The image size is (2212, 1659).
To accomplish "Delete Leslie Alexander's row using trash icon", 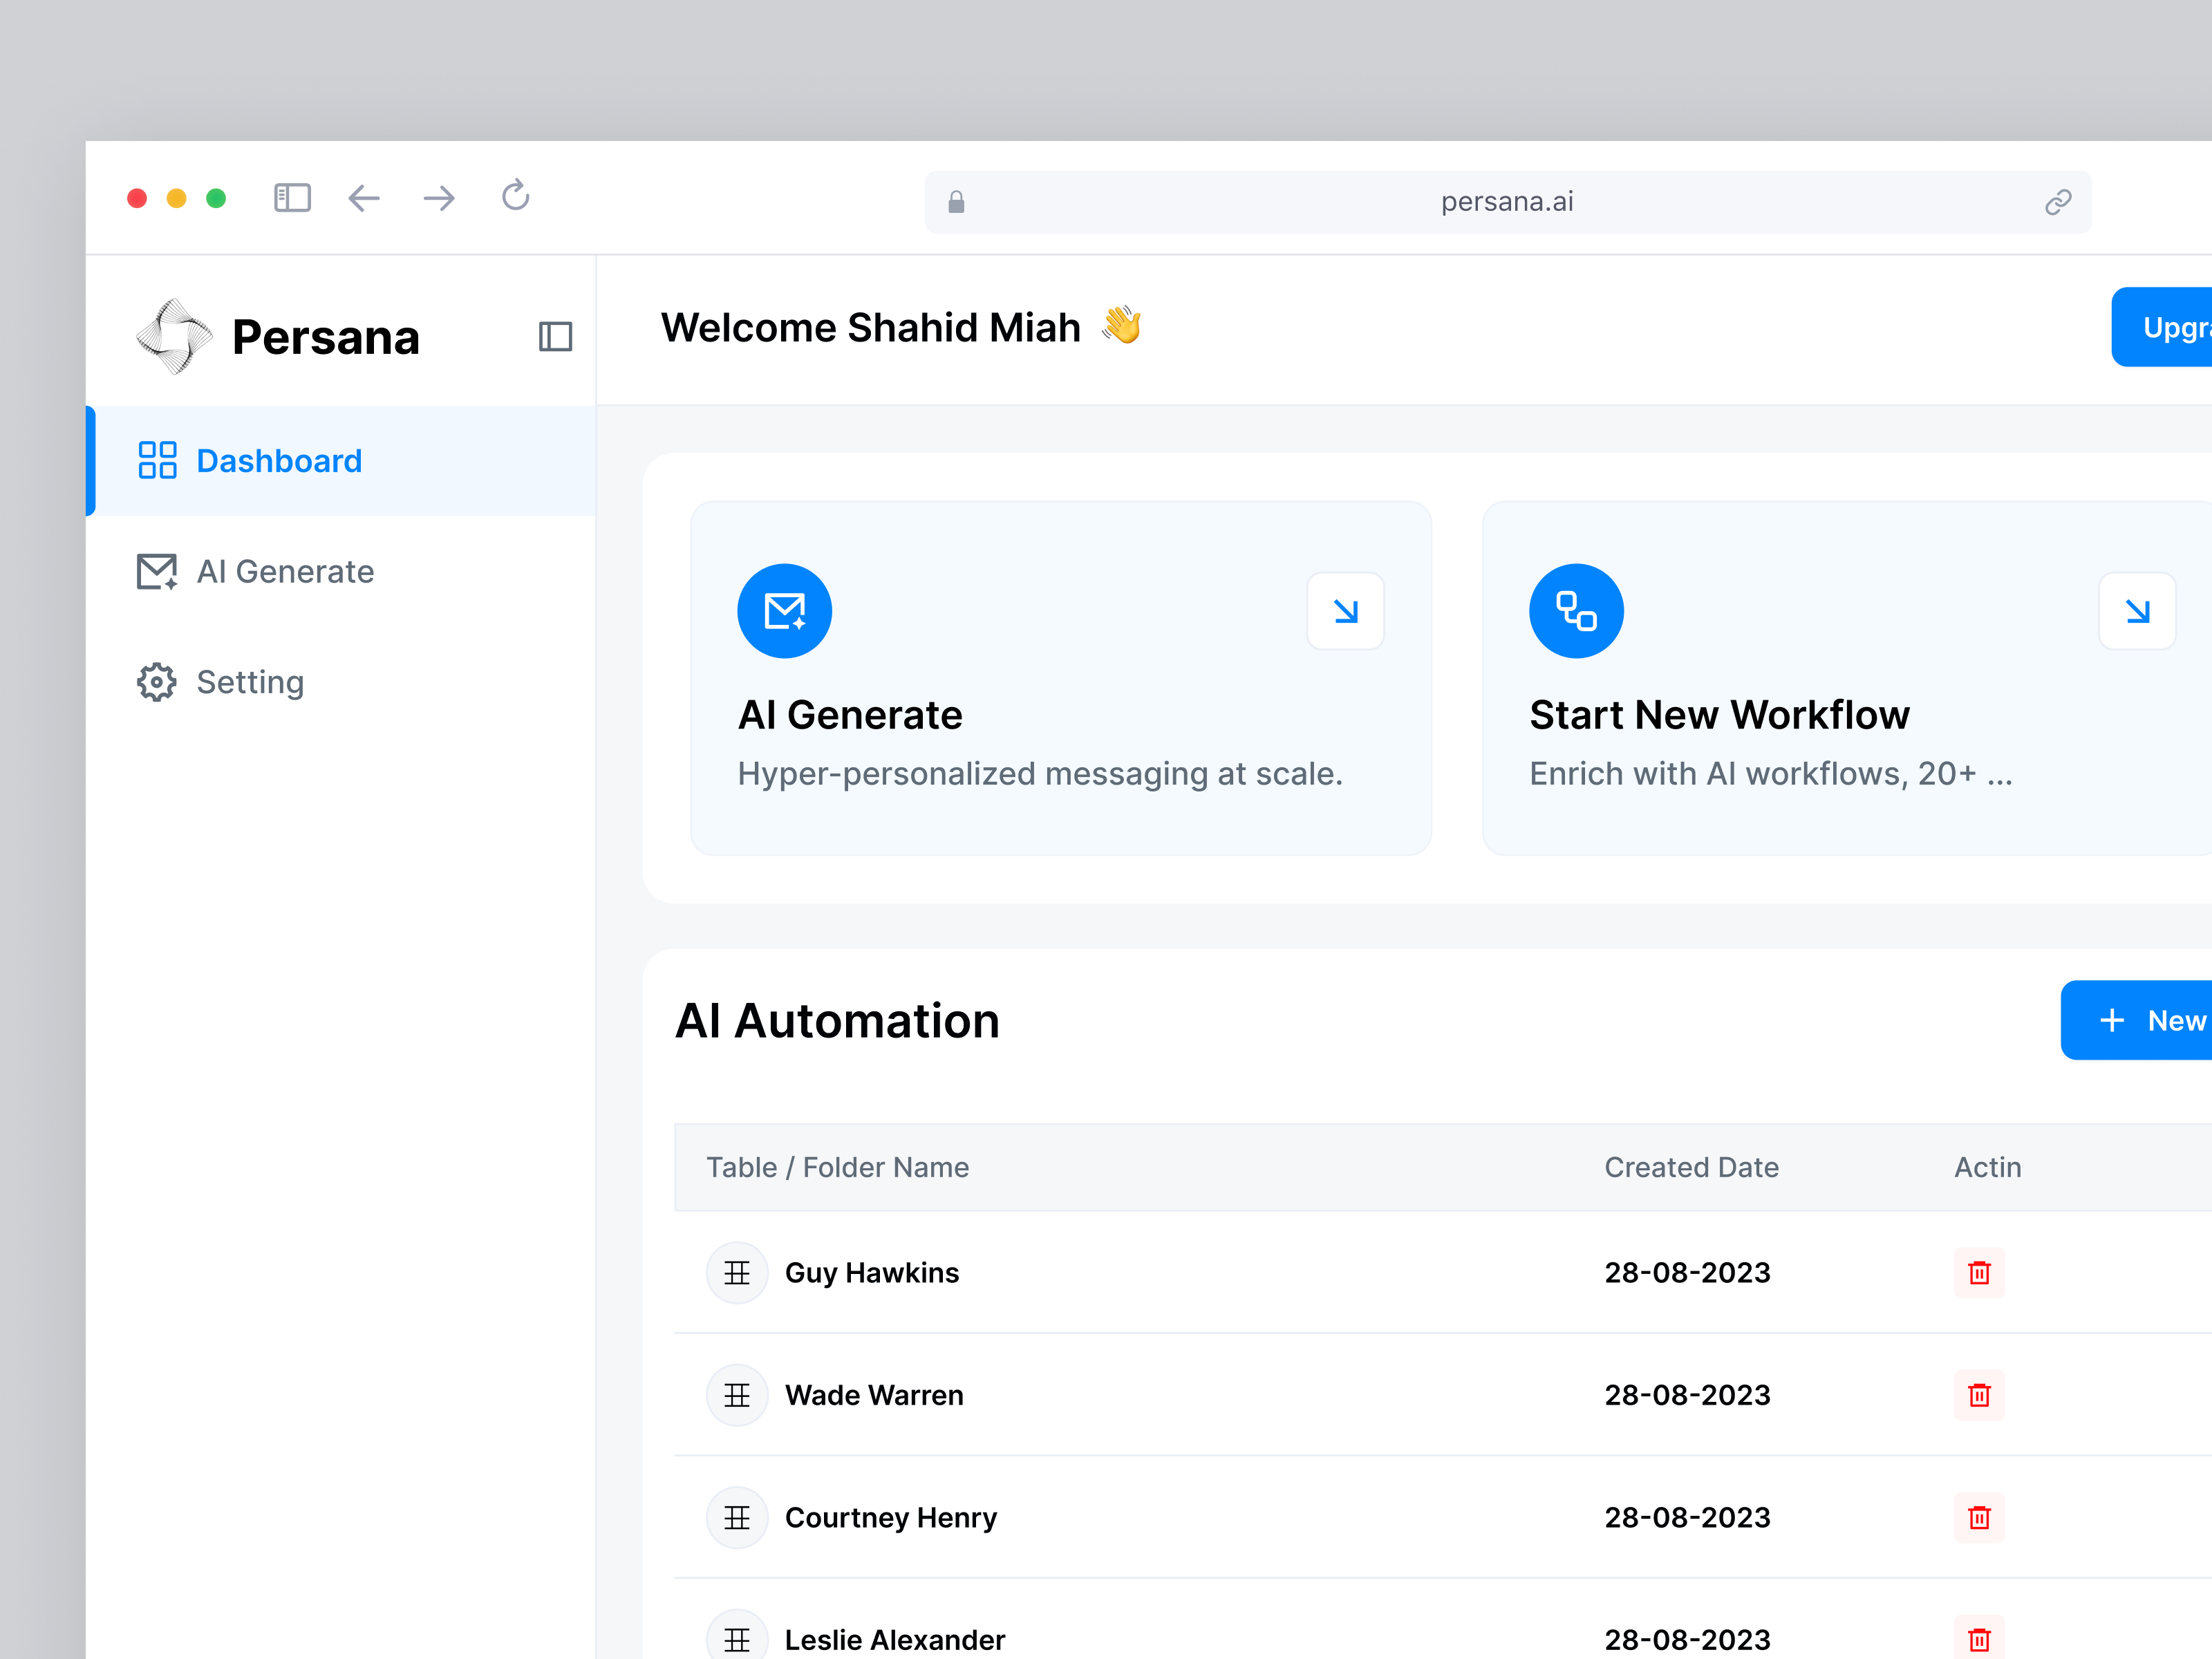I will (1981, 1639).
